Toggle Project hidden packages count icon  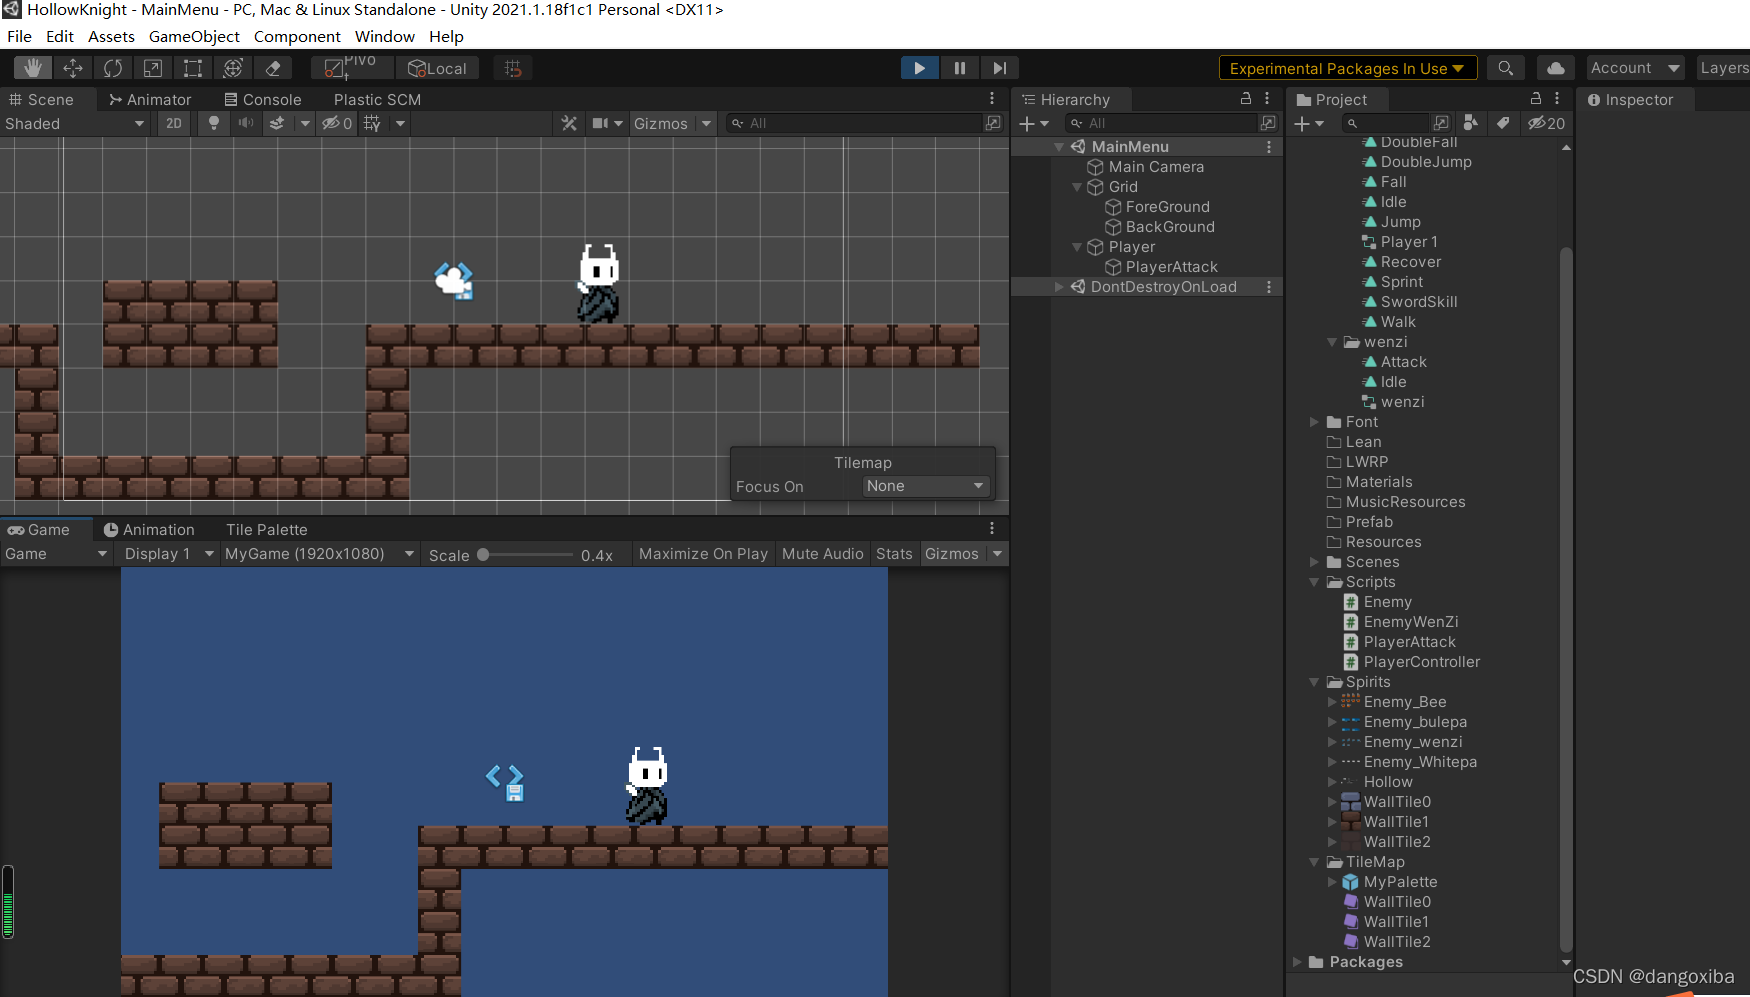(1546, 123)
